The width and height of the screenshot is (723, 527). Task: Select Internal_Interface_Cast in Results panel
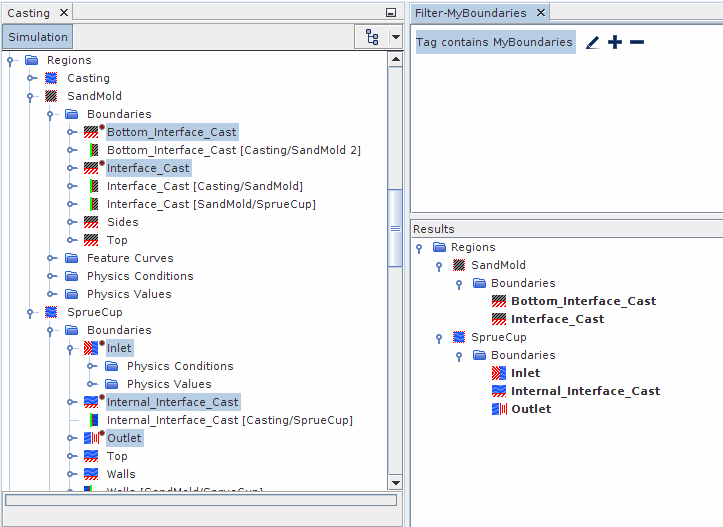click(x=585, y=391)
